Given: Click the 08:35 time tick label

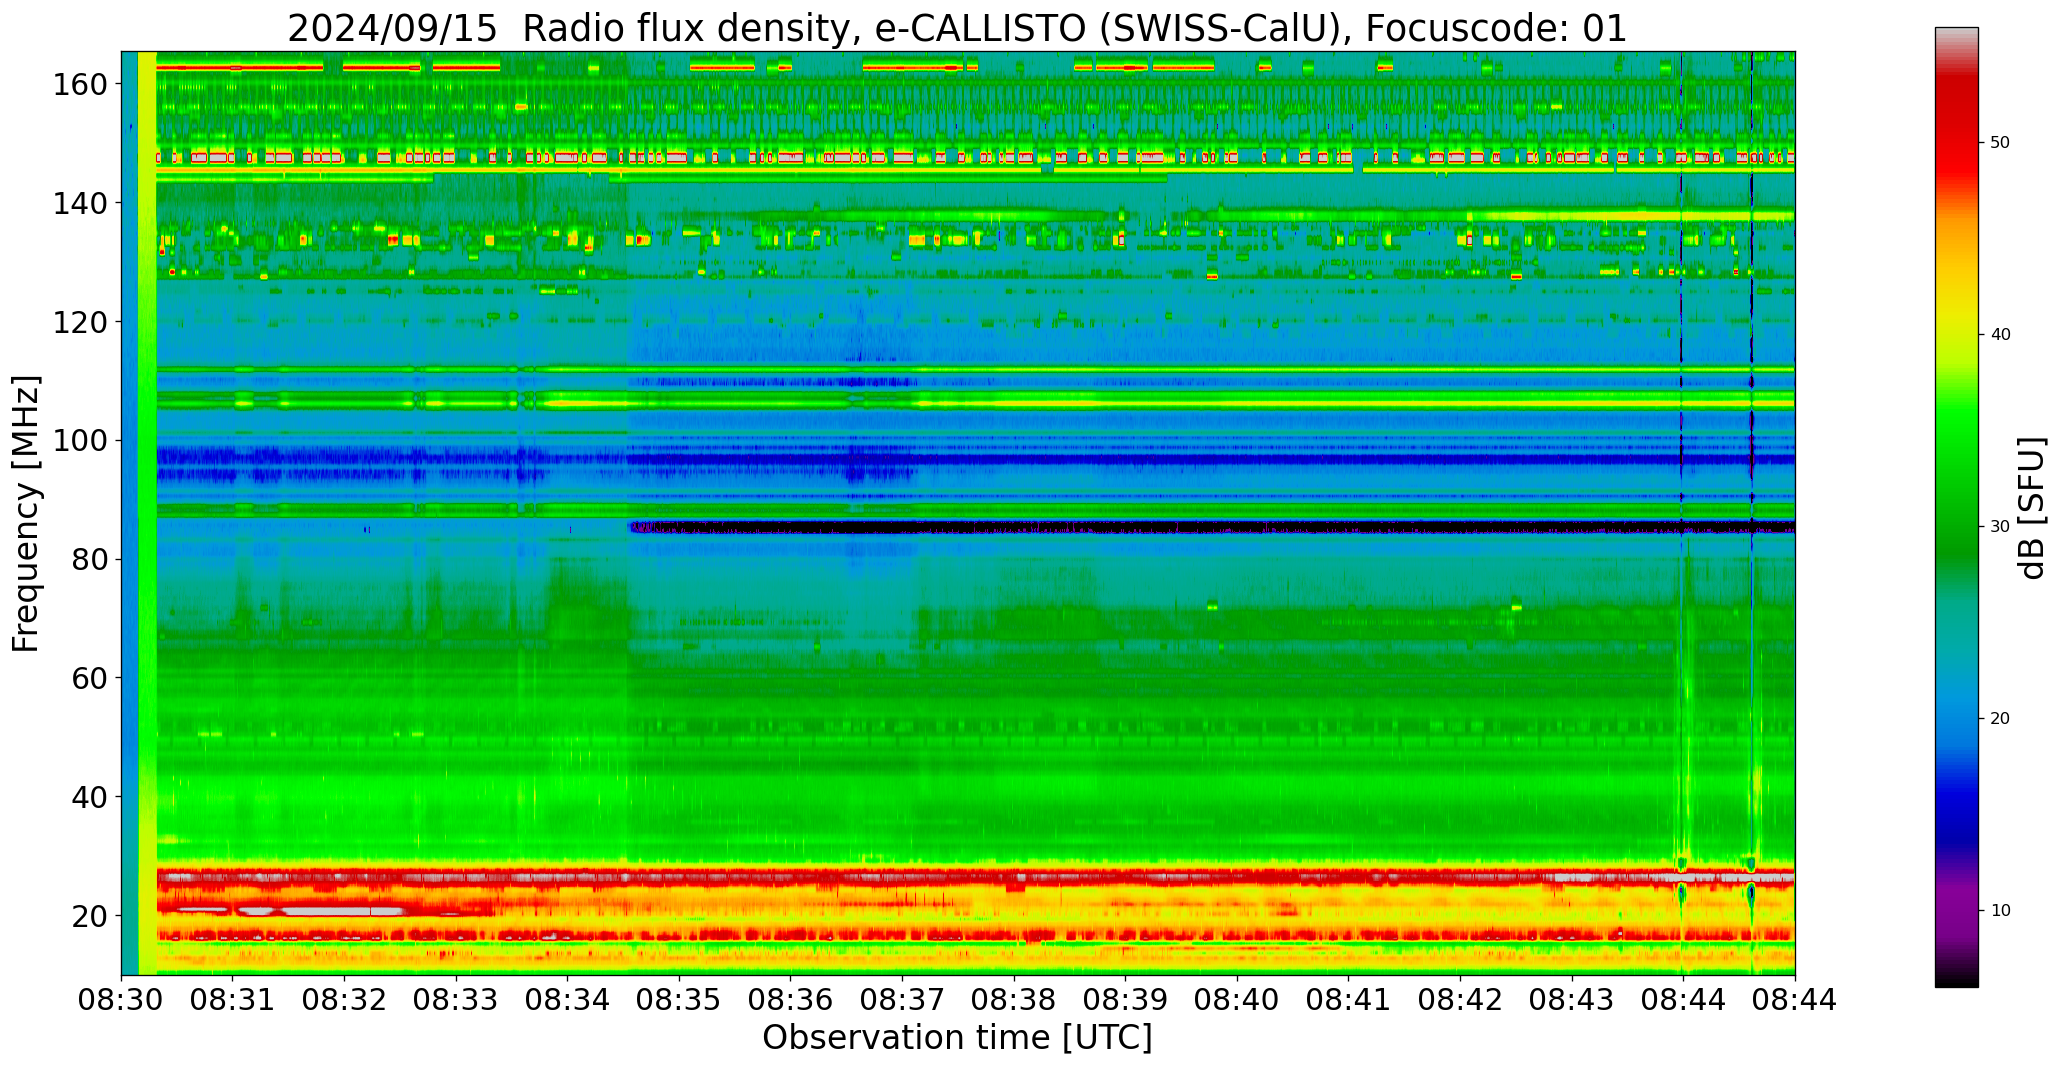Looking at the screenshot, I should (680, 1000).
